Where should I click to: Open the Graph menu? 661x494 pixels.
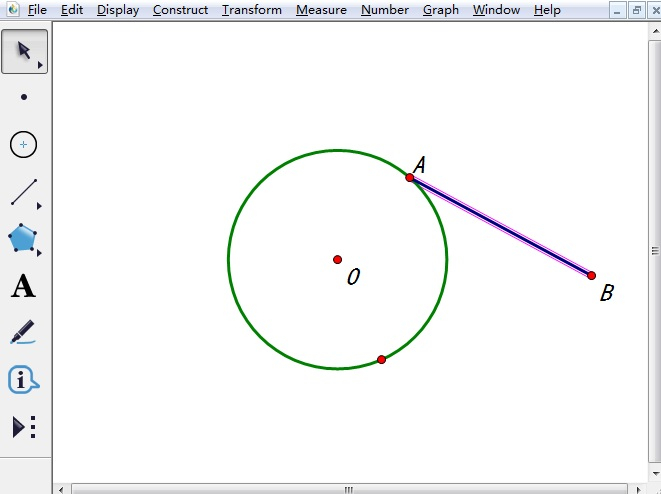pos(440,10)
